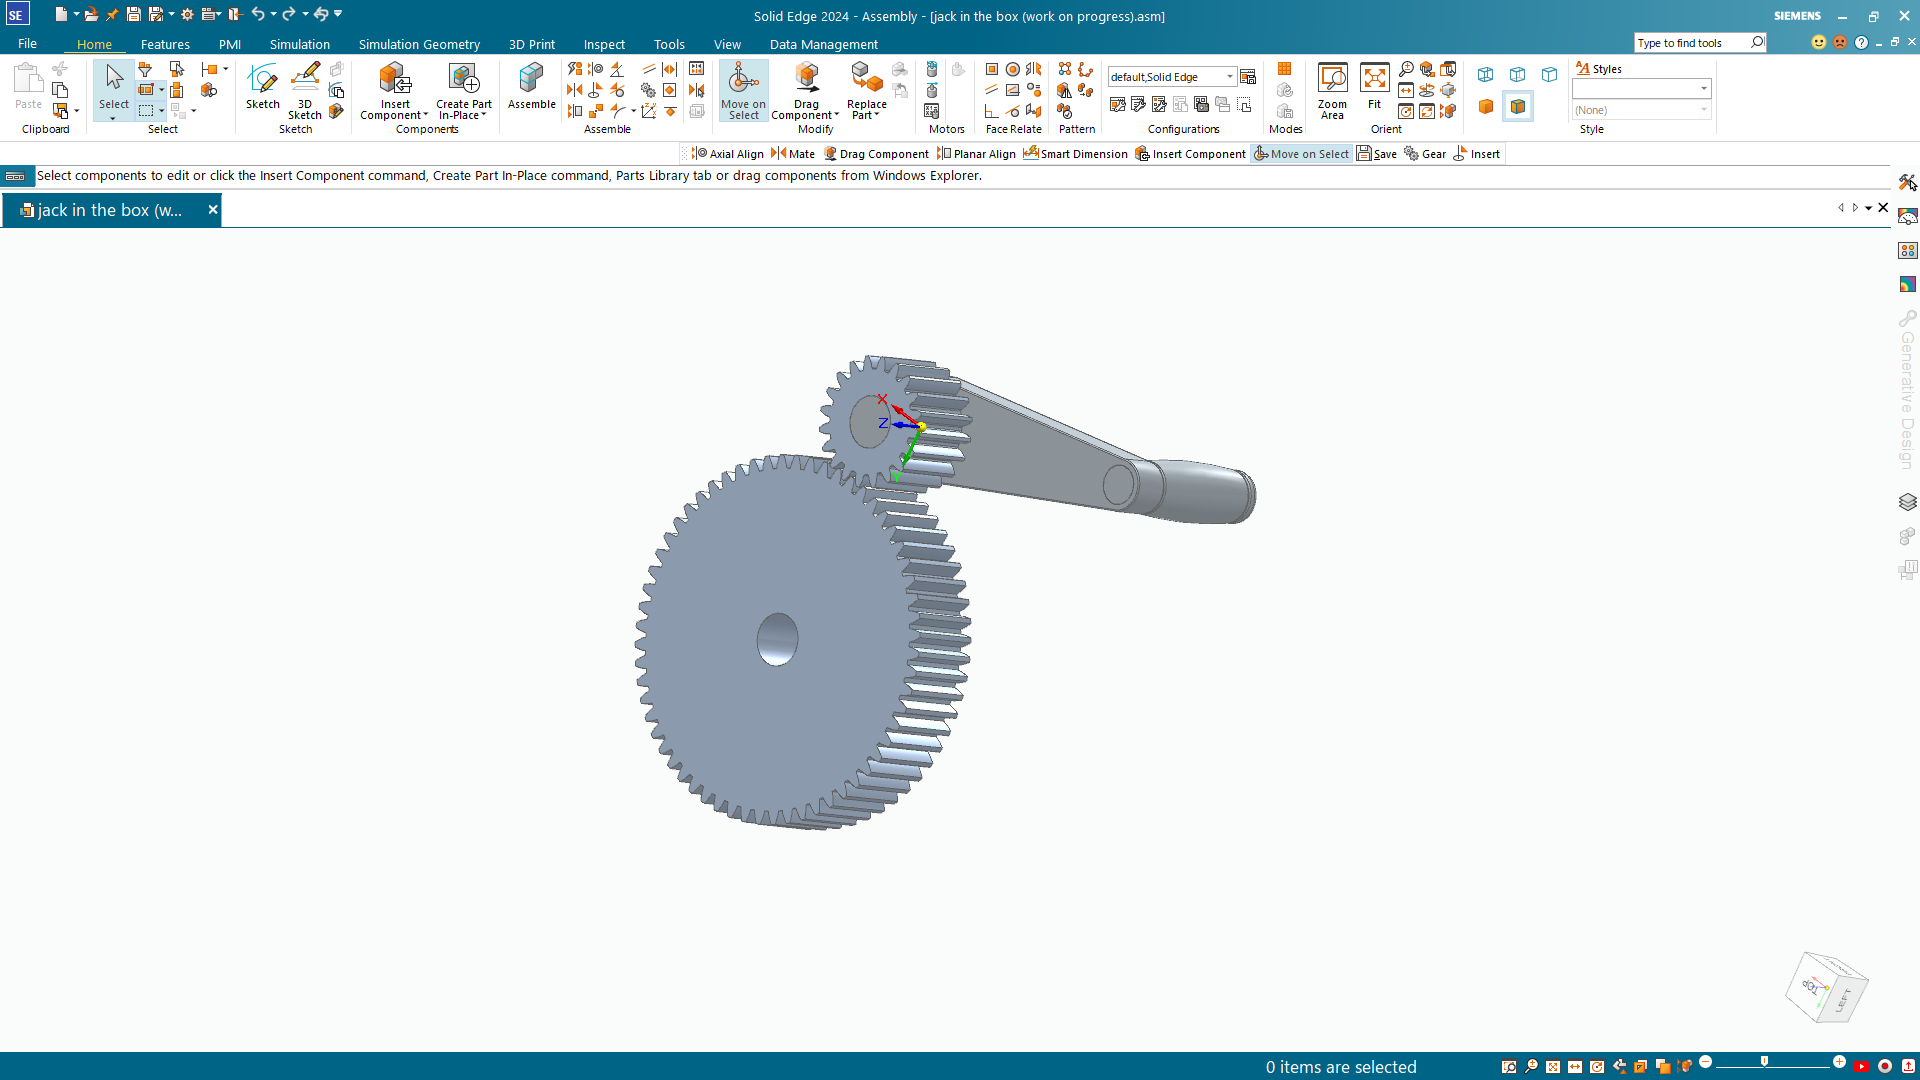This screenshot has height=1080, width=1920.
Task: Click the Assemble command icon
Action: coord(531,79)
